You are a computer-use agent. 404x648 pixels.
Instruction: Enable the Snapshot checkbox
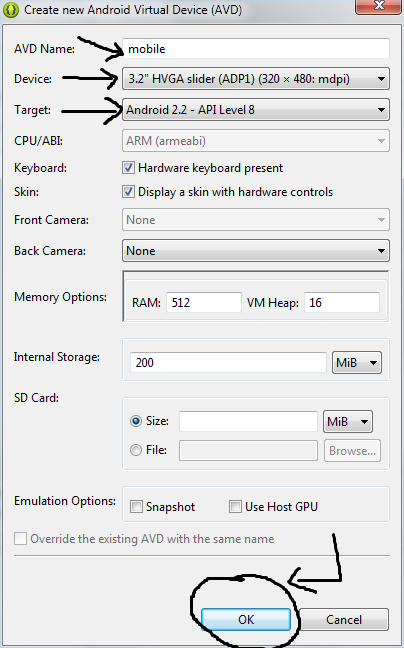tap(136, 507)
